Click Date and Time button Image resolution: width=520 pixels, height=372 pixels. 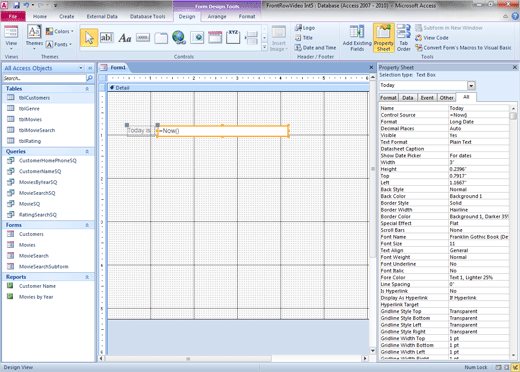pos(315,48)
